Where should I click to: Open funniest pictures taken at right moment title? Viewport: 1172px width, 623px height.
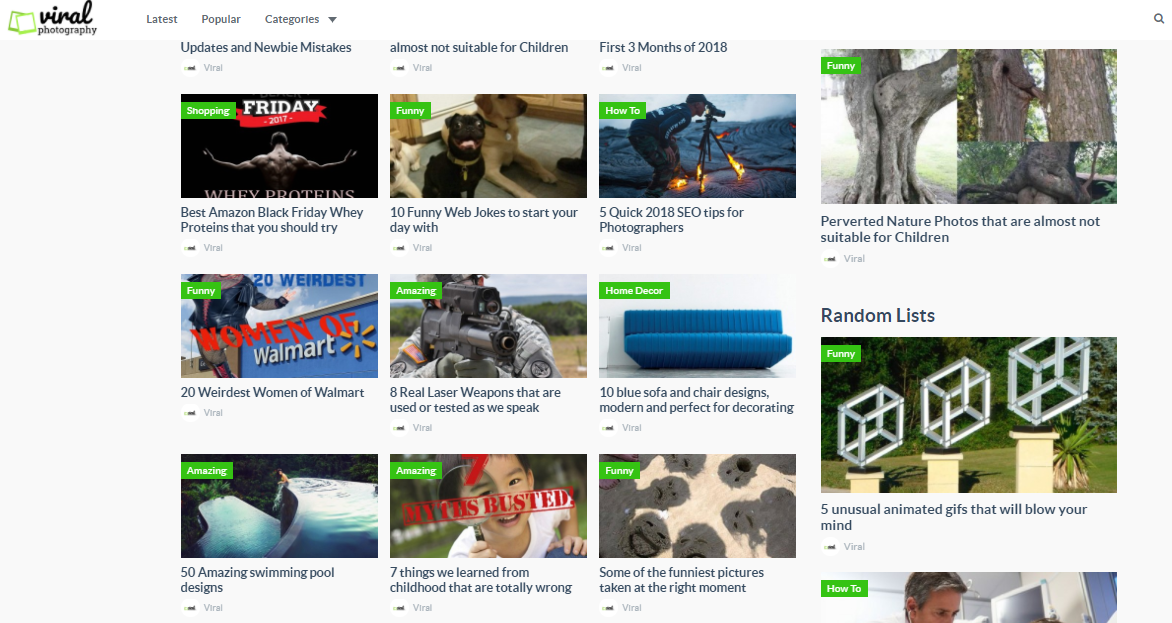(x=681, y=580)
